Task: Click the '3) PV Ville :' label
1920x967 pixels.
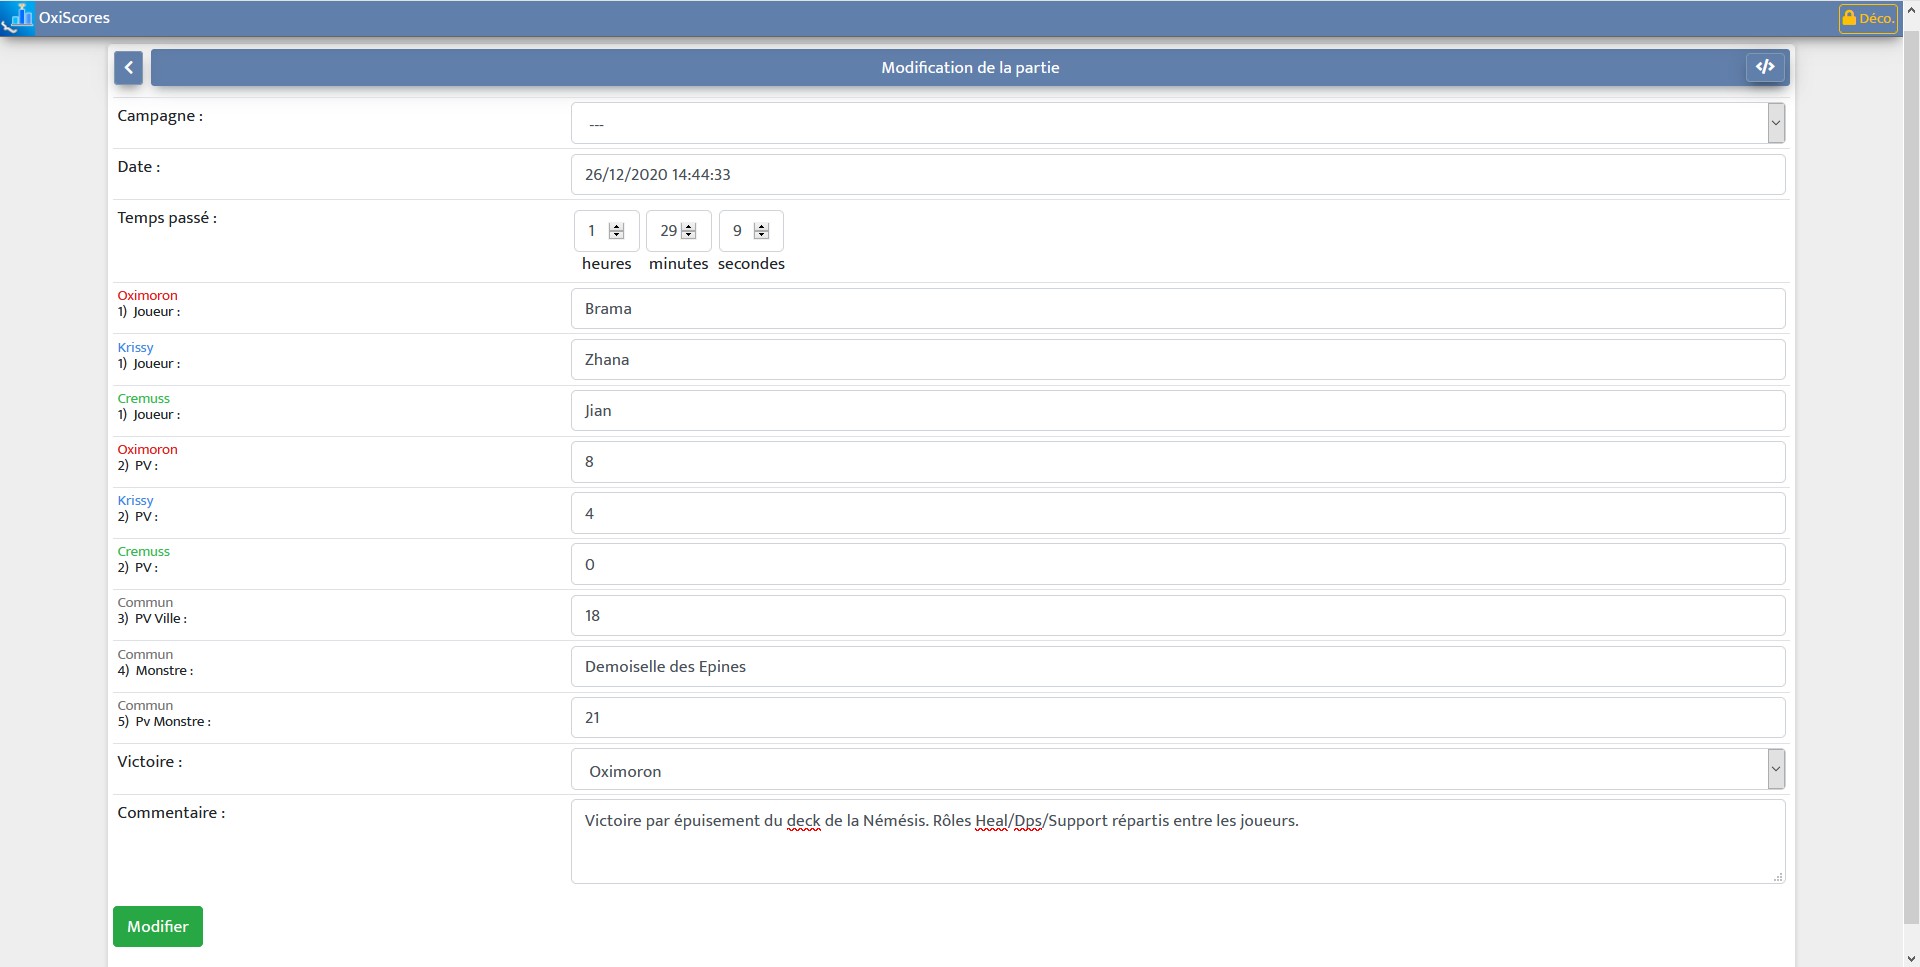Action: click(x=152, y=619)
